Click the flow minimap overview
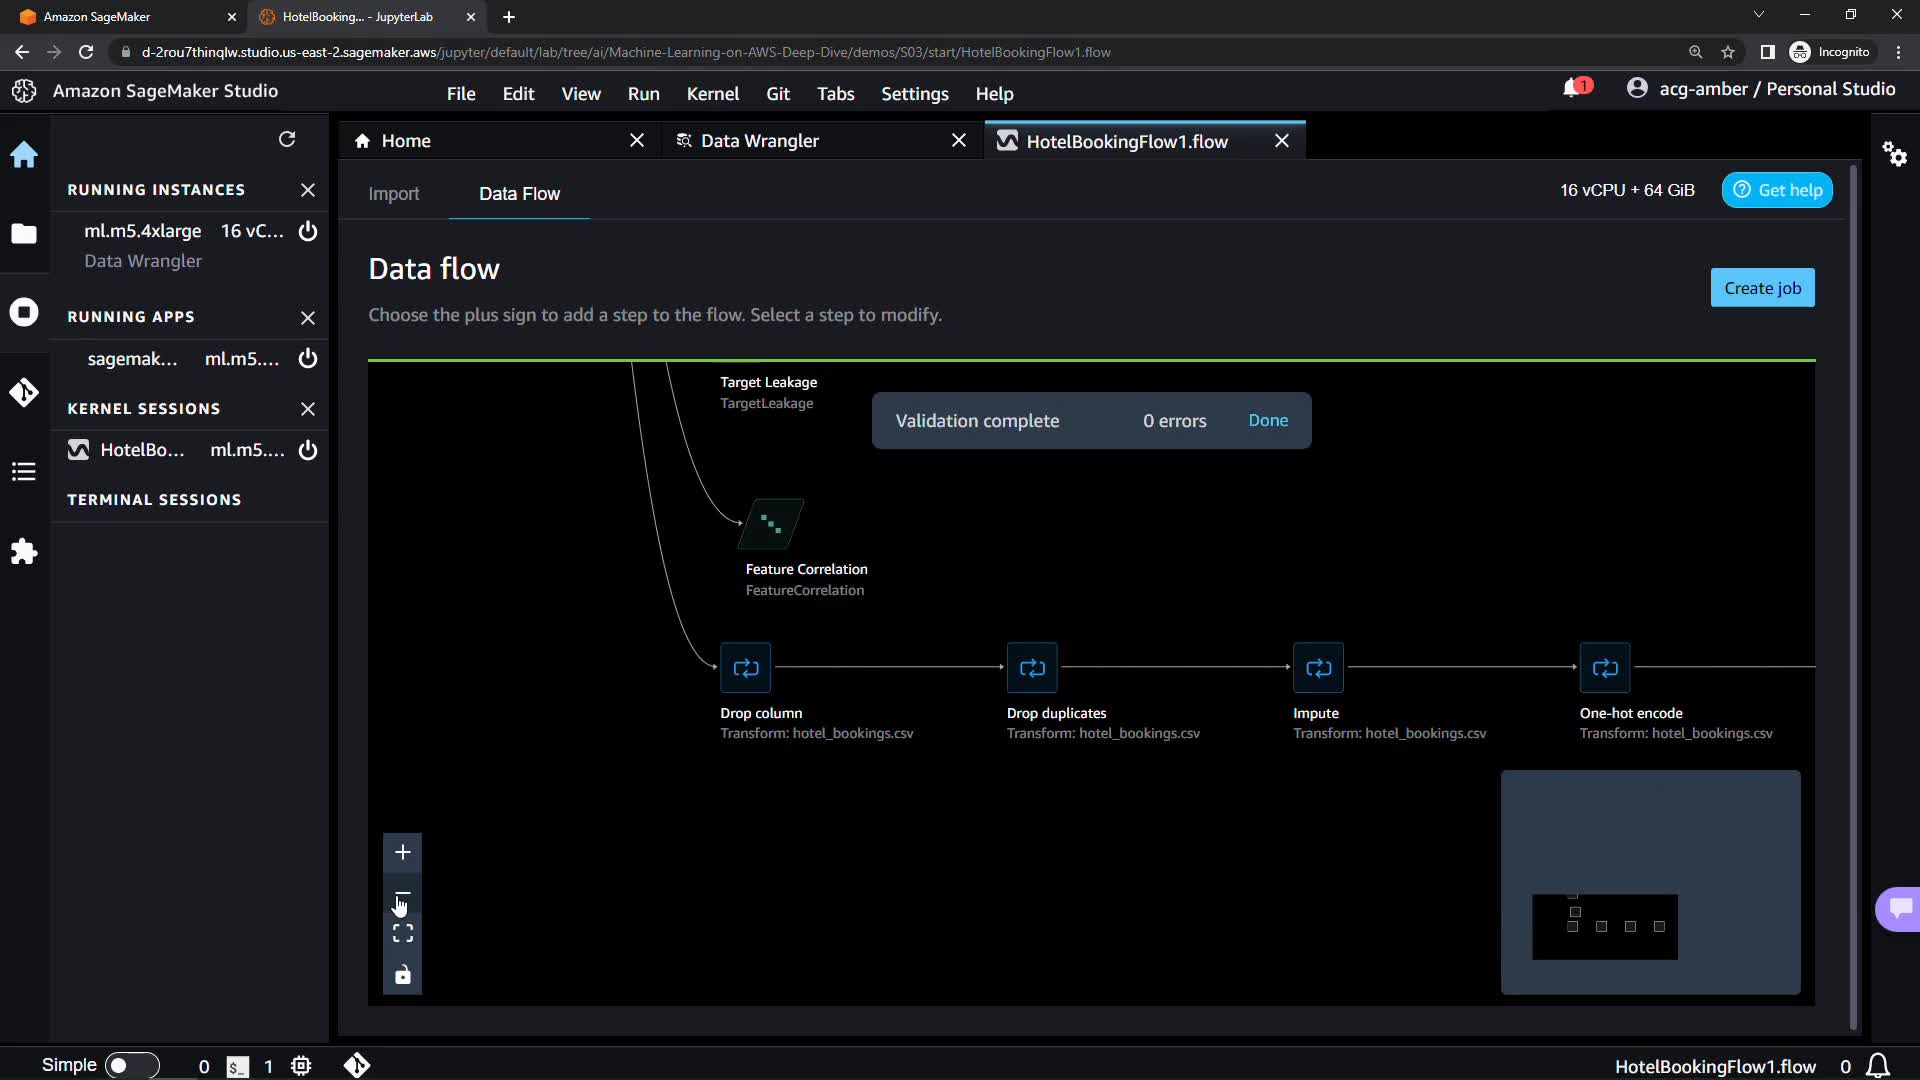The height and width of the screenshot is (1080, 1920). click(1650, 882)
